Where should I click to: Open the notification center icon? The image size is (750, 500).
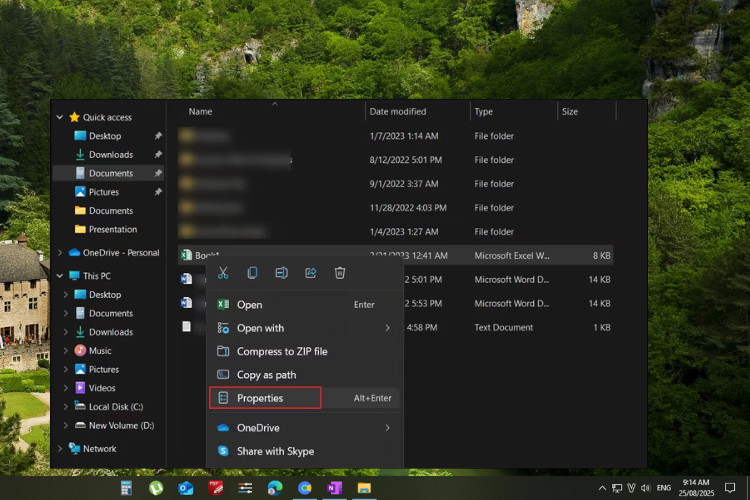[730, 488]
